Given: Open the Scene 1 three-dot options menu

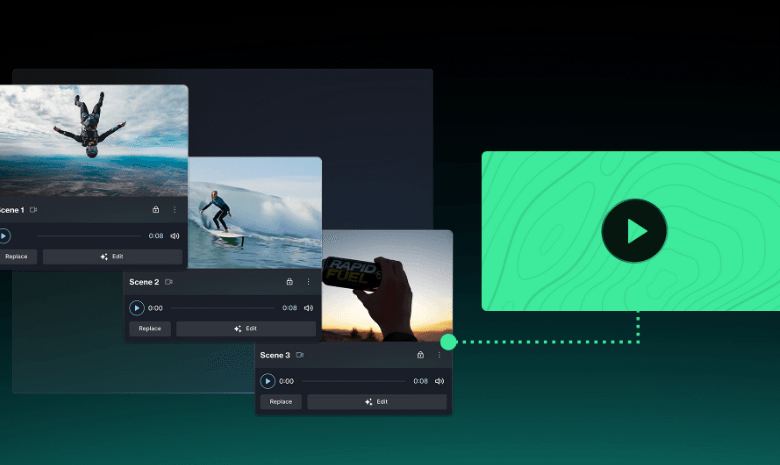Looking at the screenshot, I should click(175, 210).
